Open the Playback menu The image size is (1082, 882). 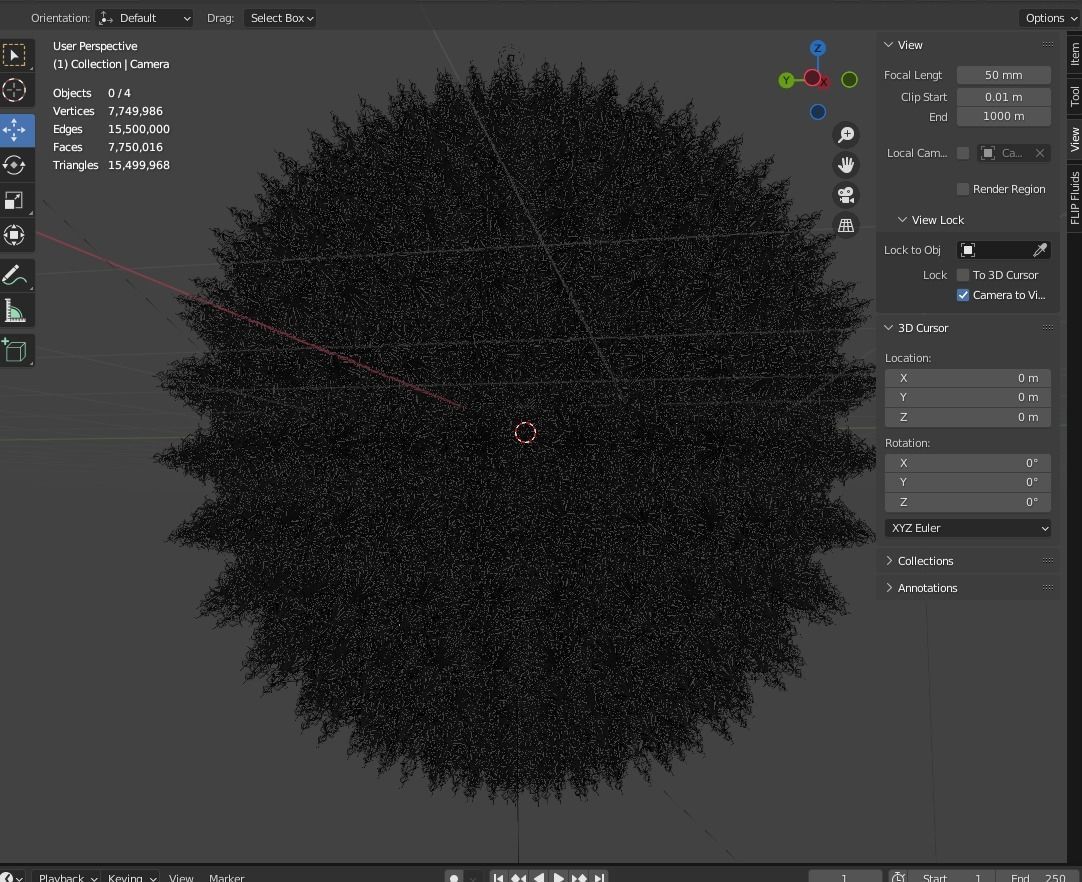point(67,878)
